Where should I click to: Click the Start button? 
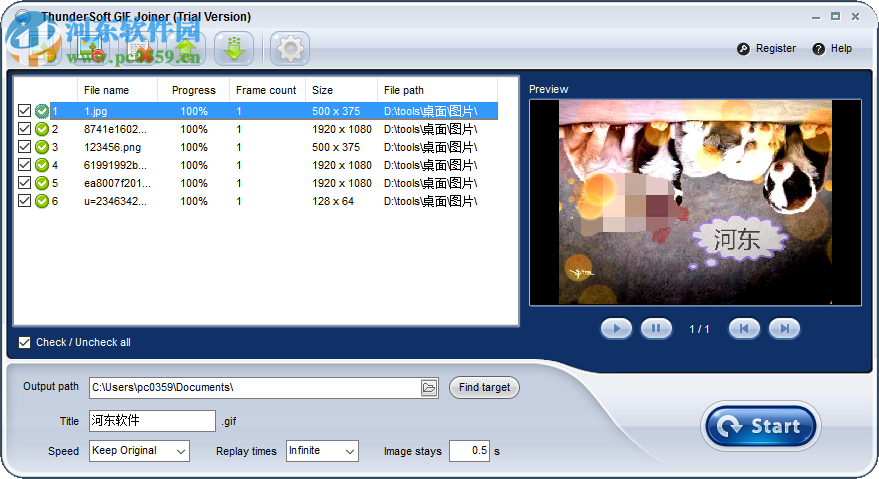coord(761,426)
